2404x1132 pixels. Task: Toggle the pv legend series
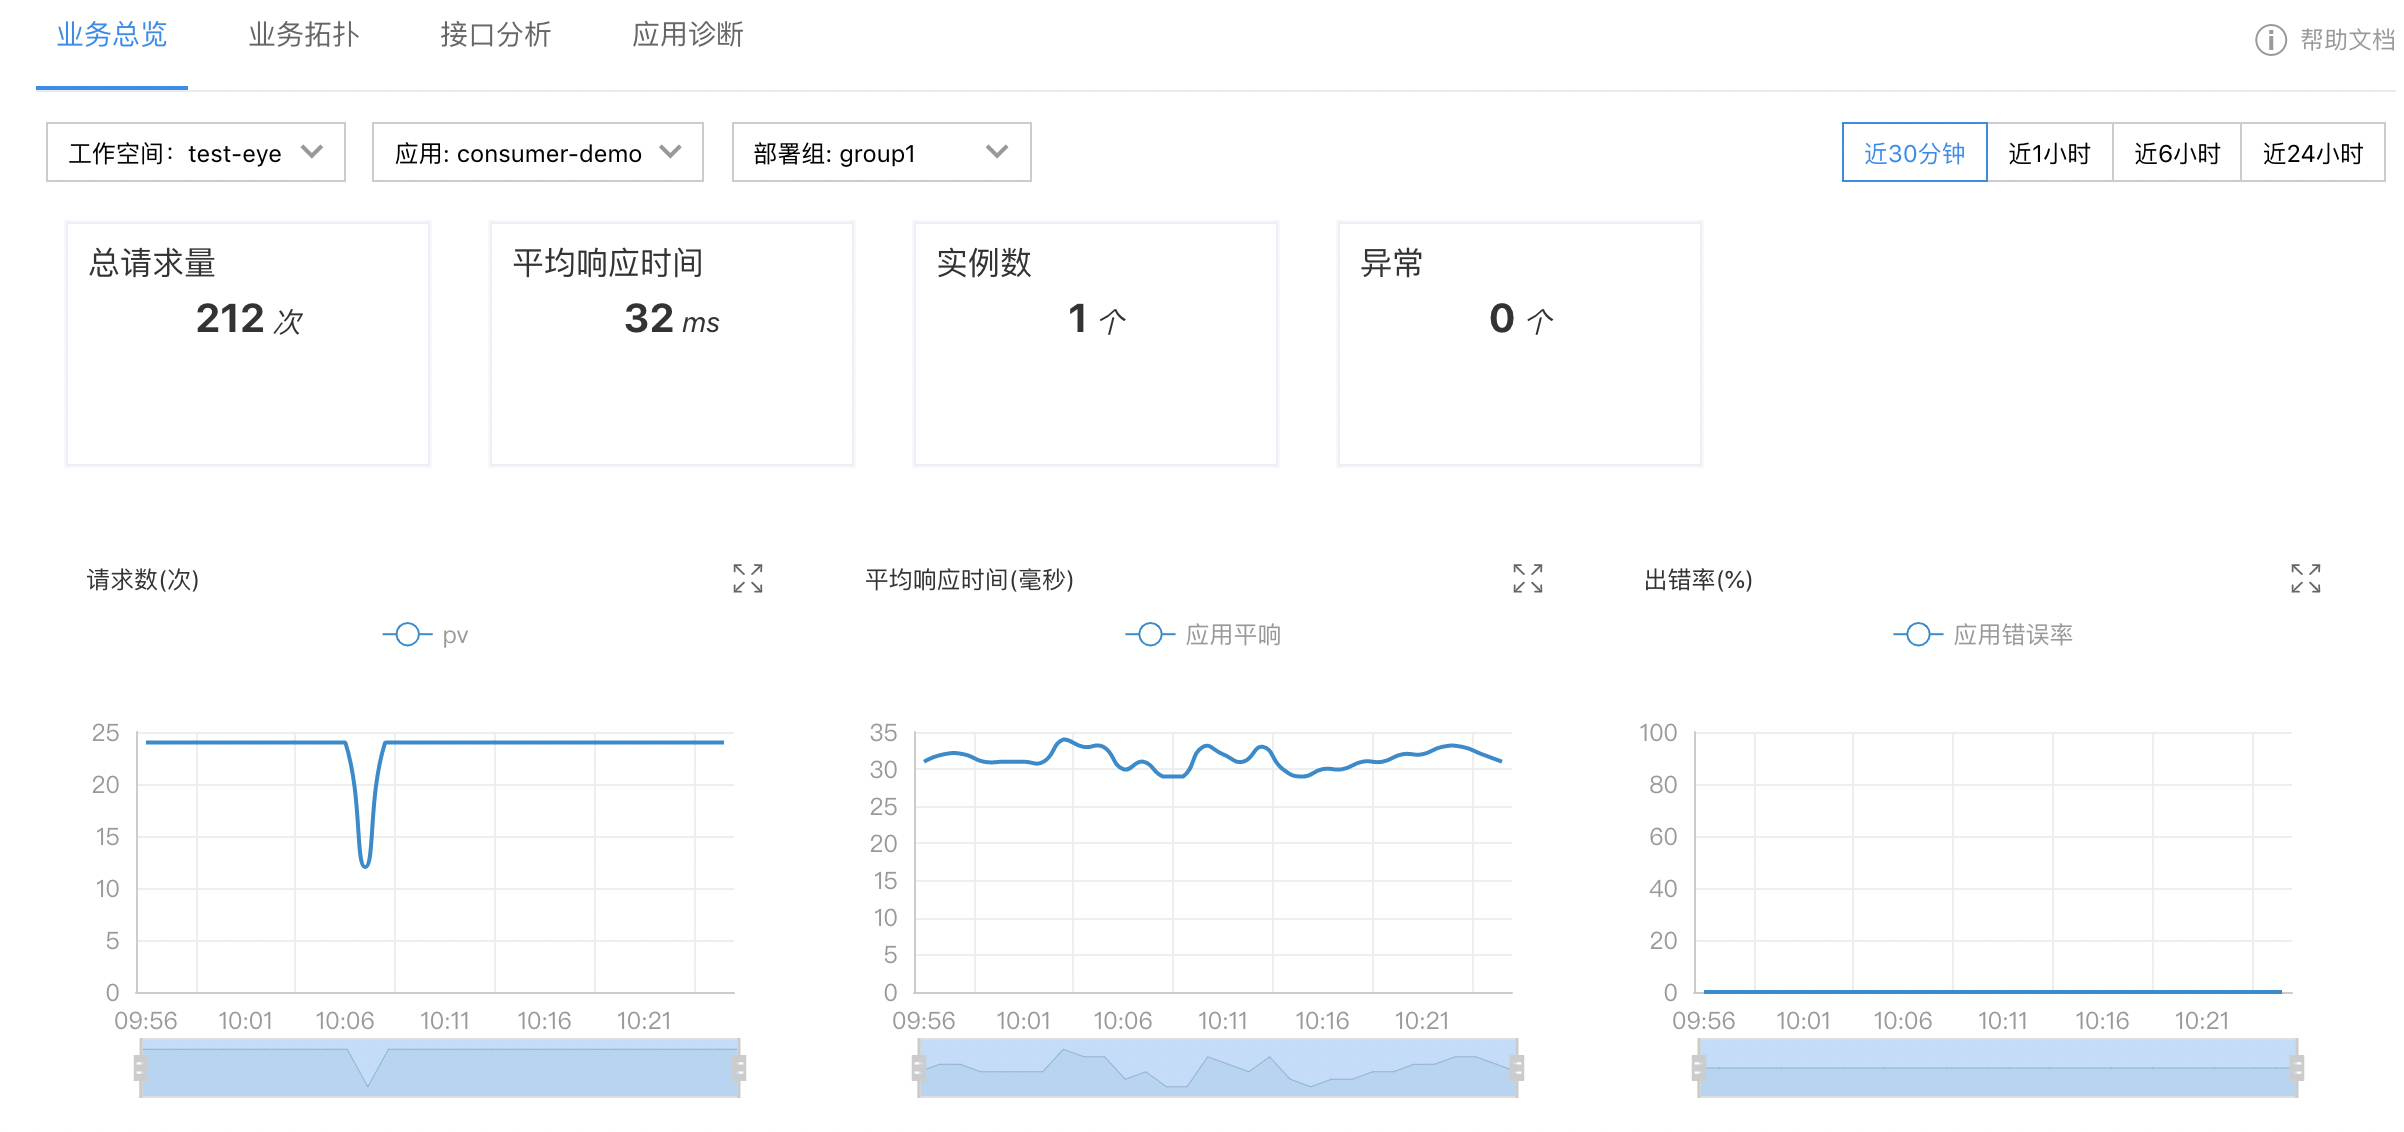point(425,635)
